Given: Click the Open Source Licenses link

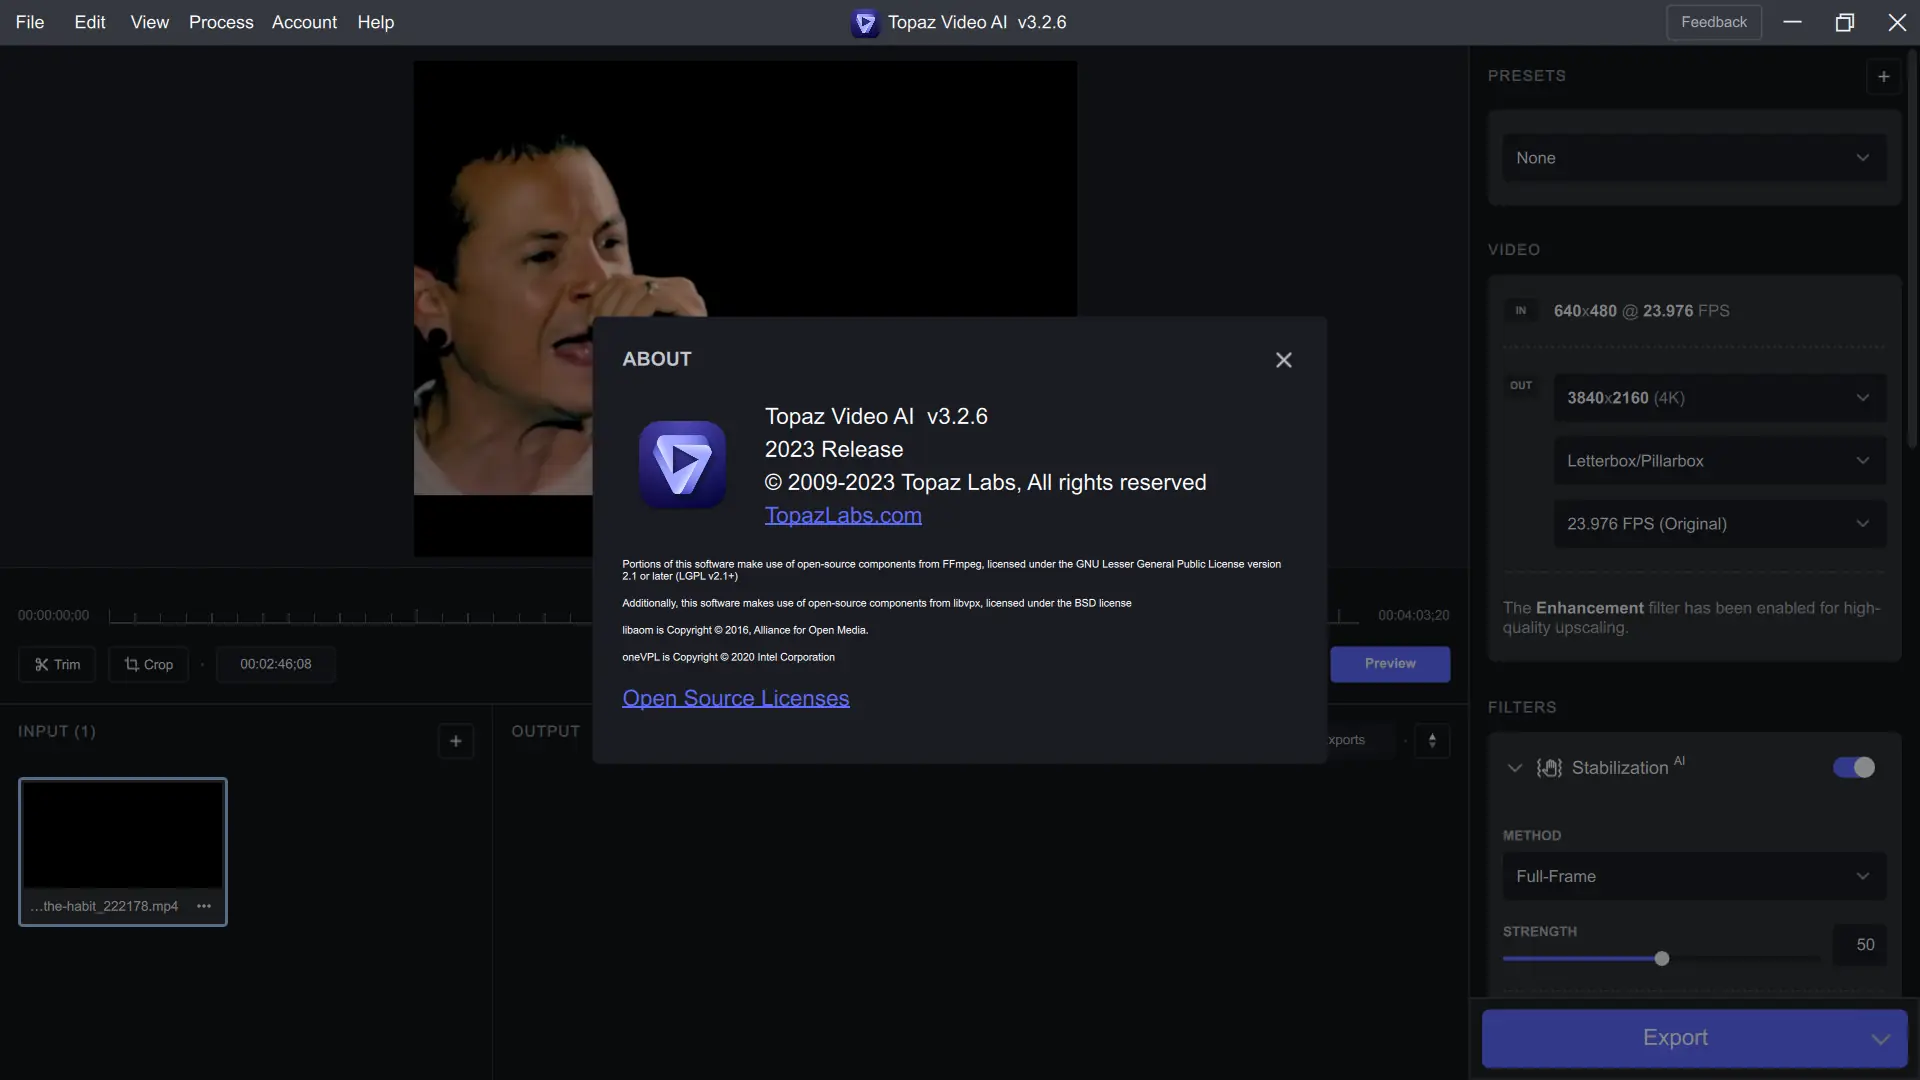Looking at the screenshot, I should (736, 699).
